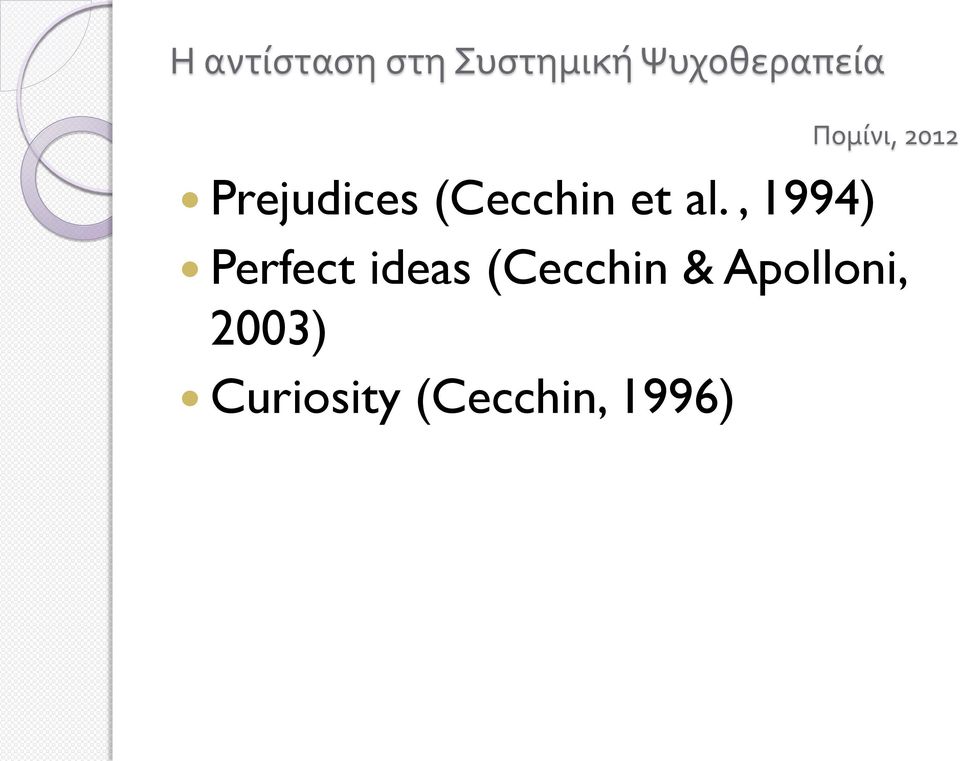Click the slide title Η αντίσταση στη Συστημική Ψυχοθεραπεία
This screenshot has height=761, width=960.
(x=527, y=63)
